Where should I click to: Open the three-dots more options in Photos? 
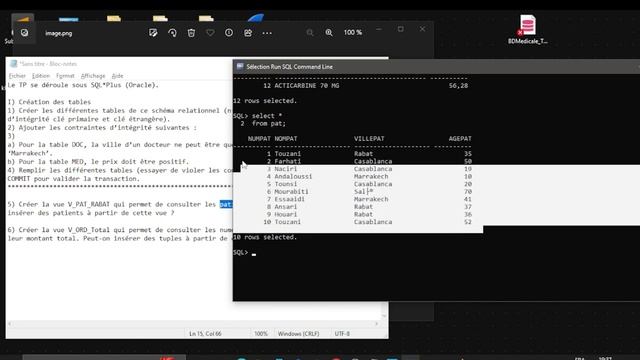[x=267, y=33]
